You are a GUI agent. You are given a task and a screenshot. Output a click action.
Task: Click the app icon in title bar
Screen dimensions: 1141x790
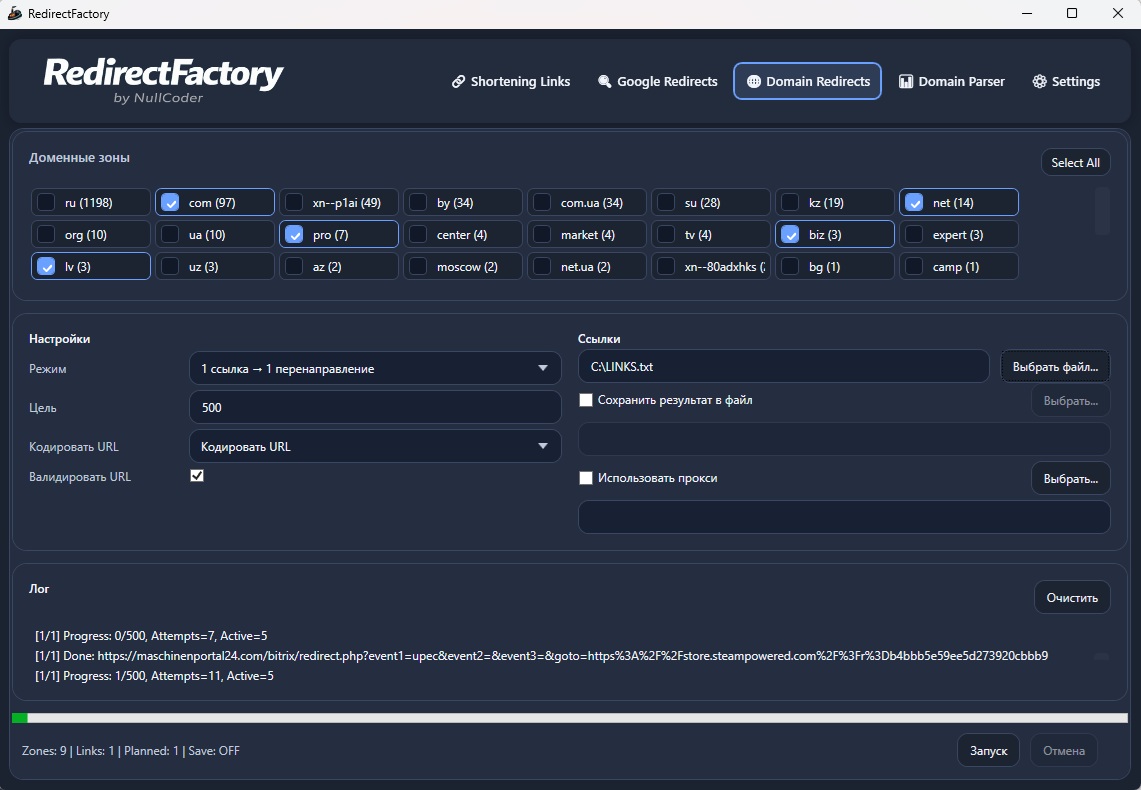[14, 14]
